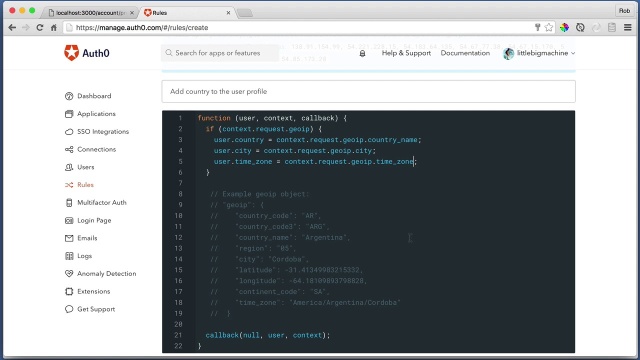Click the browser Home icon
The width and height of the screenshot is (640, 360).
click(53, 27)
